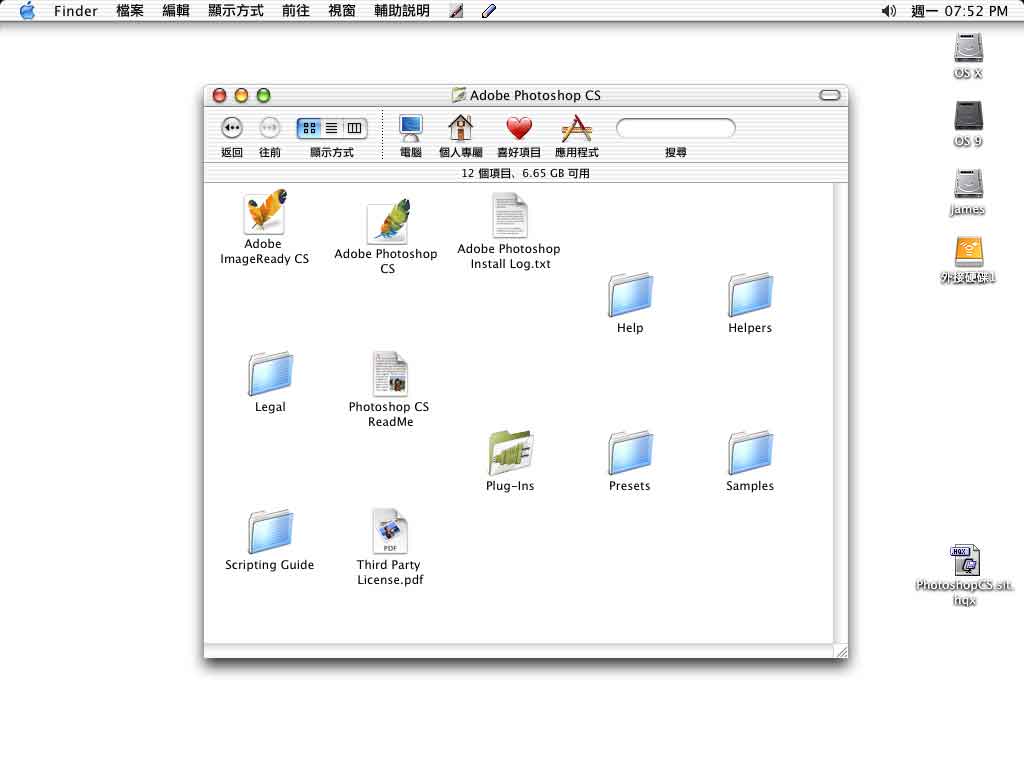This screenshot has width=1024, height=768.
Task: Switch to column view mode
Action: (x=354, y=128)
